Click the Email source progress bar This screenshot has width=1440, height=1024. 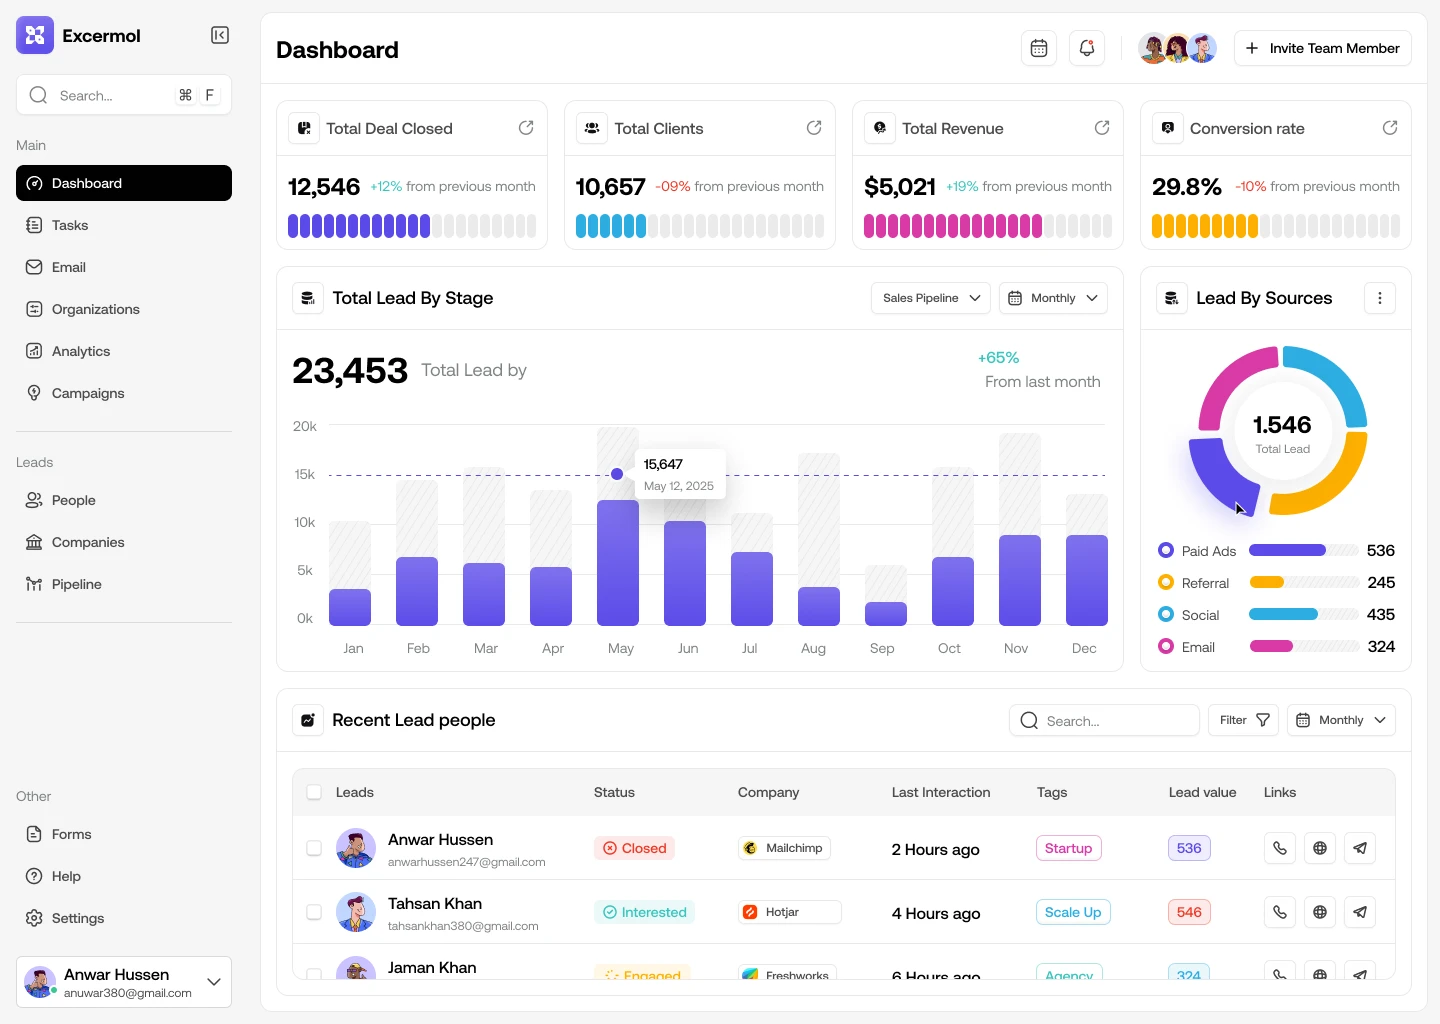click(x=1304, y=646)
